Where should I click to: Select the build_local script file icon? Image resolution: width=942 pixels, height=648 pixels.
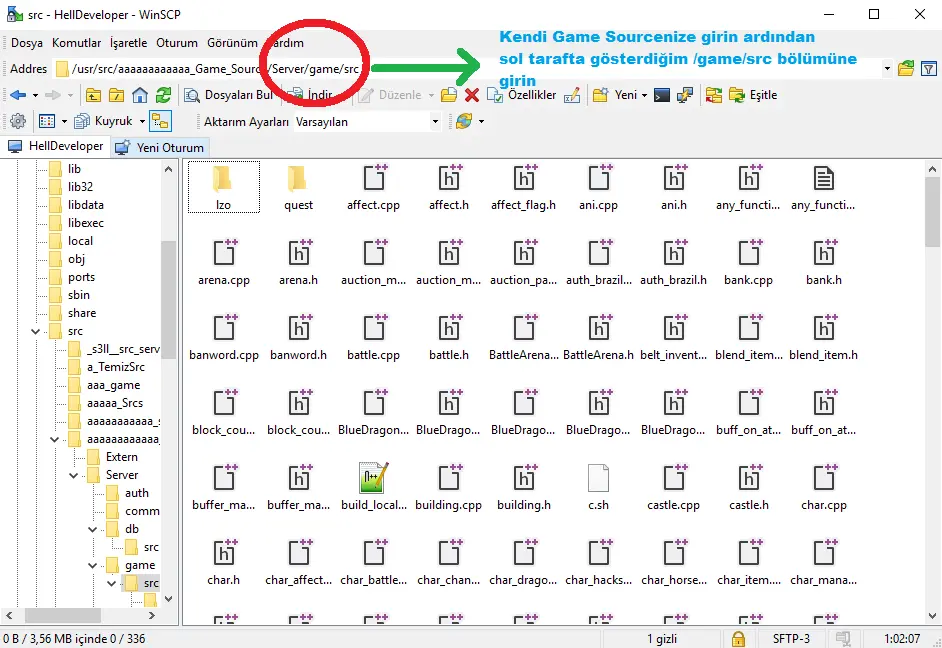374,478
